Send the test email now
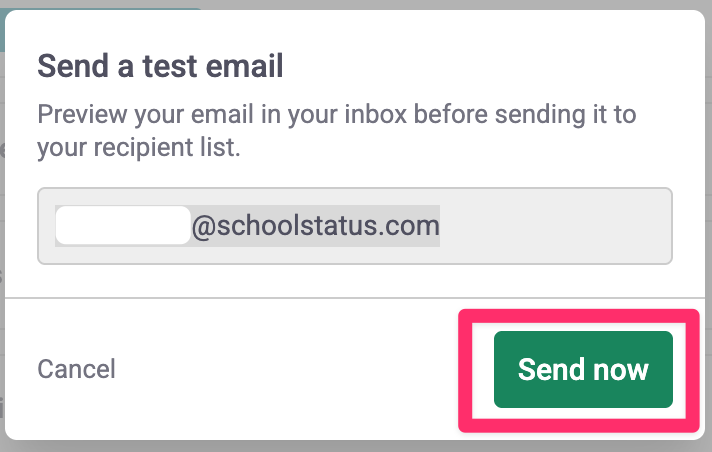Screen dimensions: 712x452 click(x=583, y=369)
